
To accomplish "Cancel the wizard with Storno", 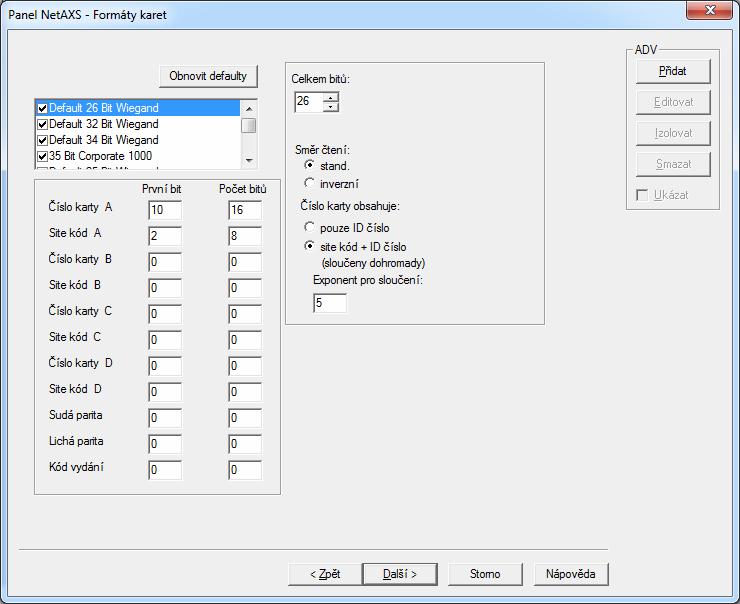I will tap(485, 574).
